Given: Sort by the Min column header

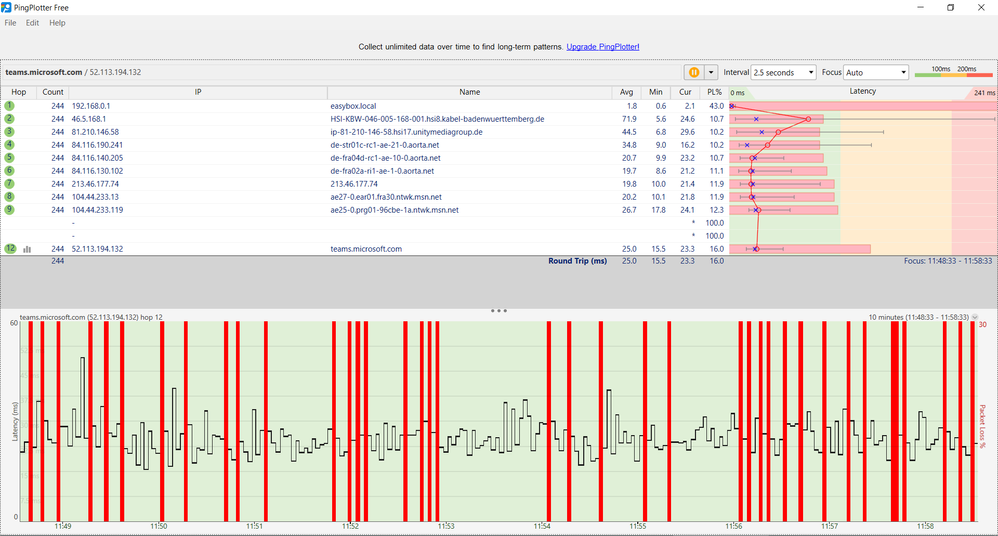Looking at the screenshot, I should point(656,92).
